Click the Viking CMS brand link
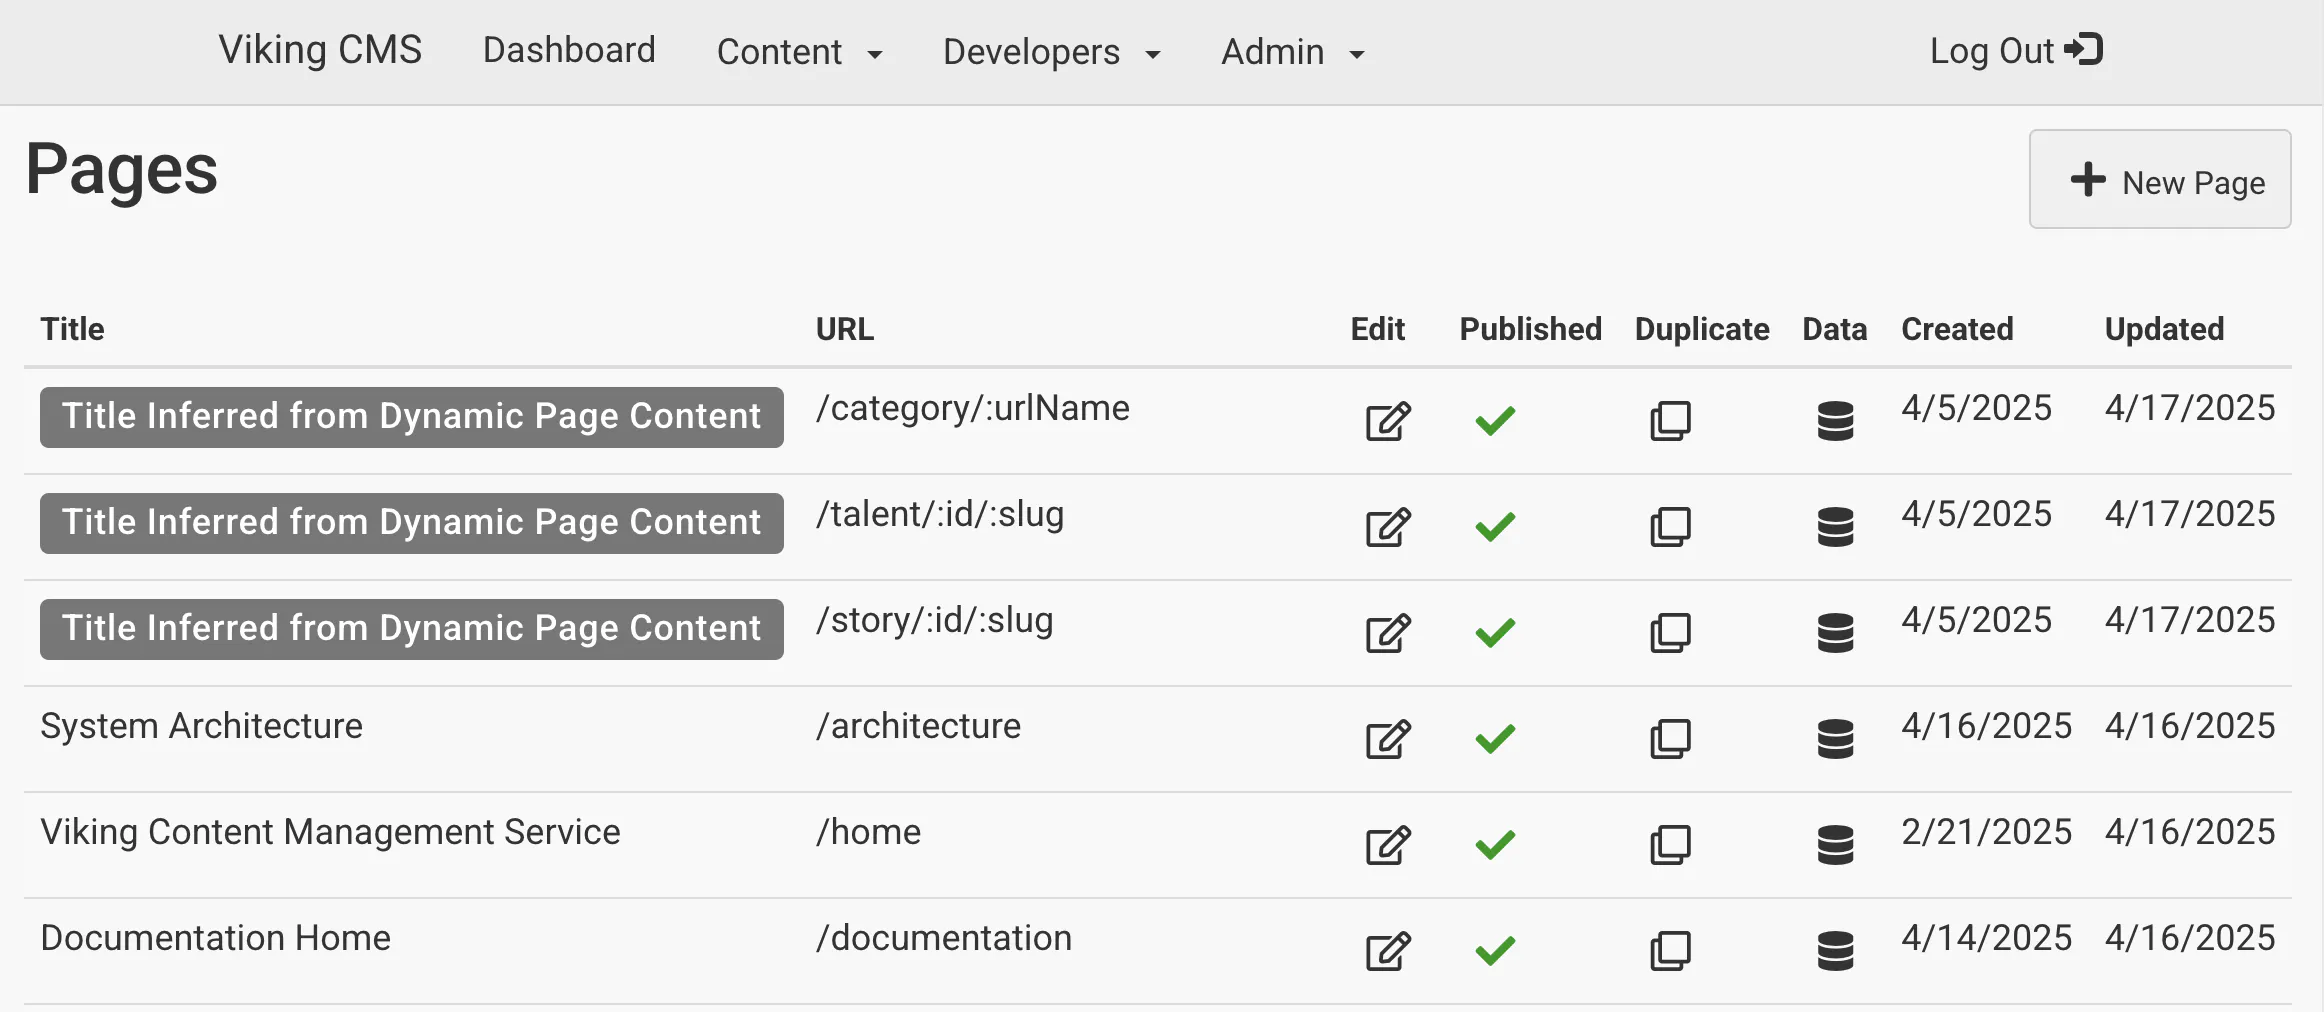The image size is (2324, 1012). click(x=320, y=50)
